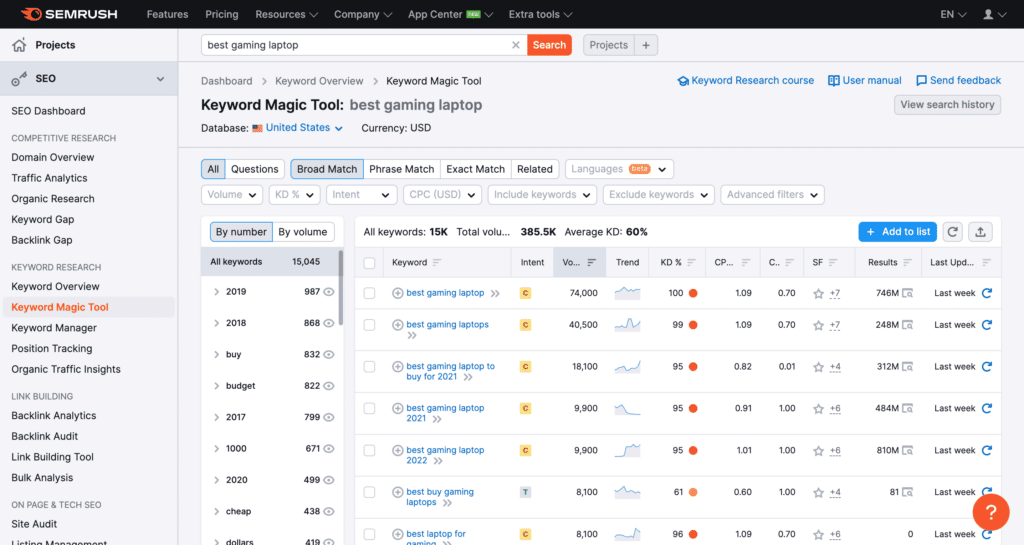Refresh the keyword table with the reload icon
Viewport: 1024px width, 545px height.
click(x=953, y=232)
